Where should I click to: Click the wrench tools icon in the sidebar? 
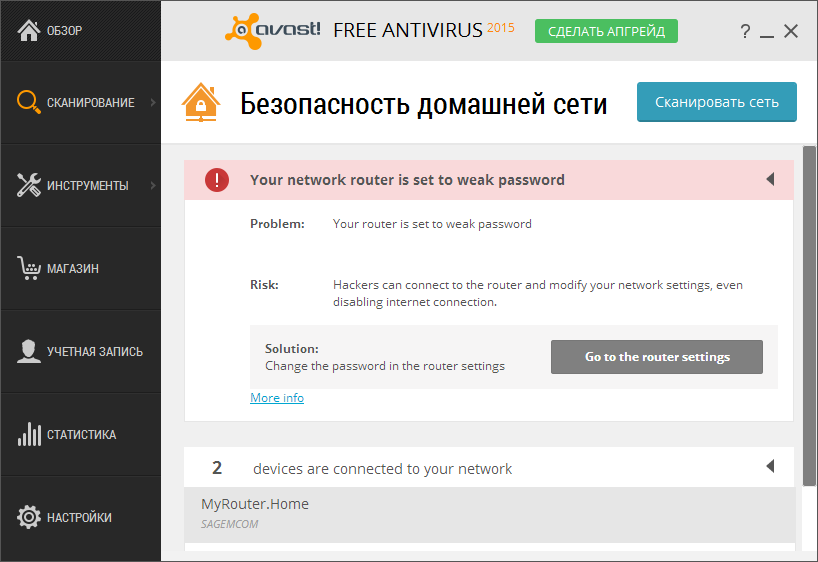(28, 185)
